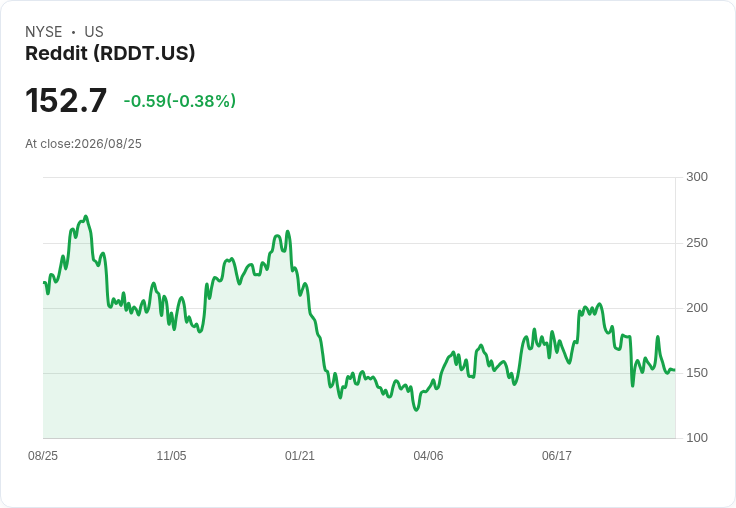This screenshot has width=736, height=508.
Task: Click the At close 2026/08/25 timestamp
Action: (x=84, y=144)
